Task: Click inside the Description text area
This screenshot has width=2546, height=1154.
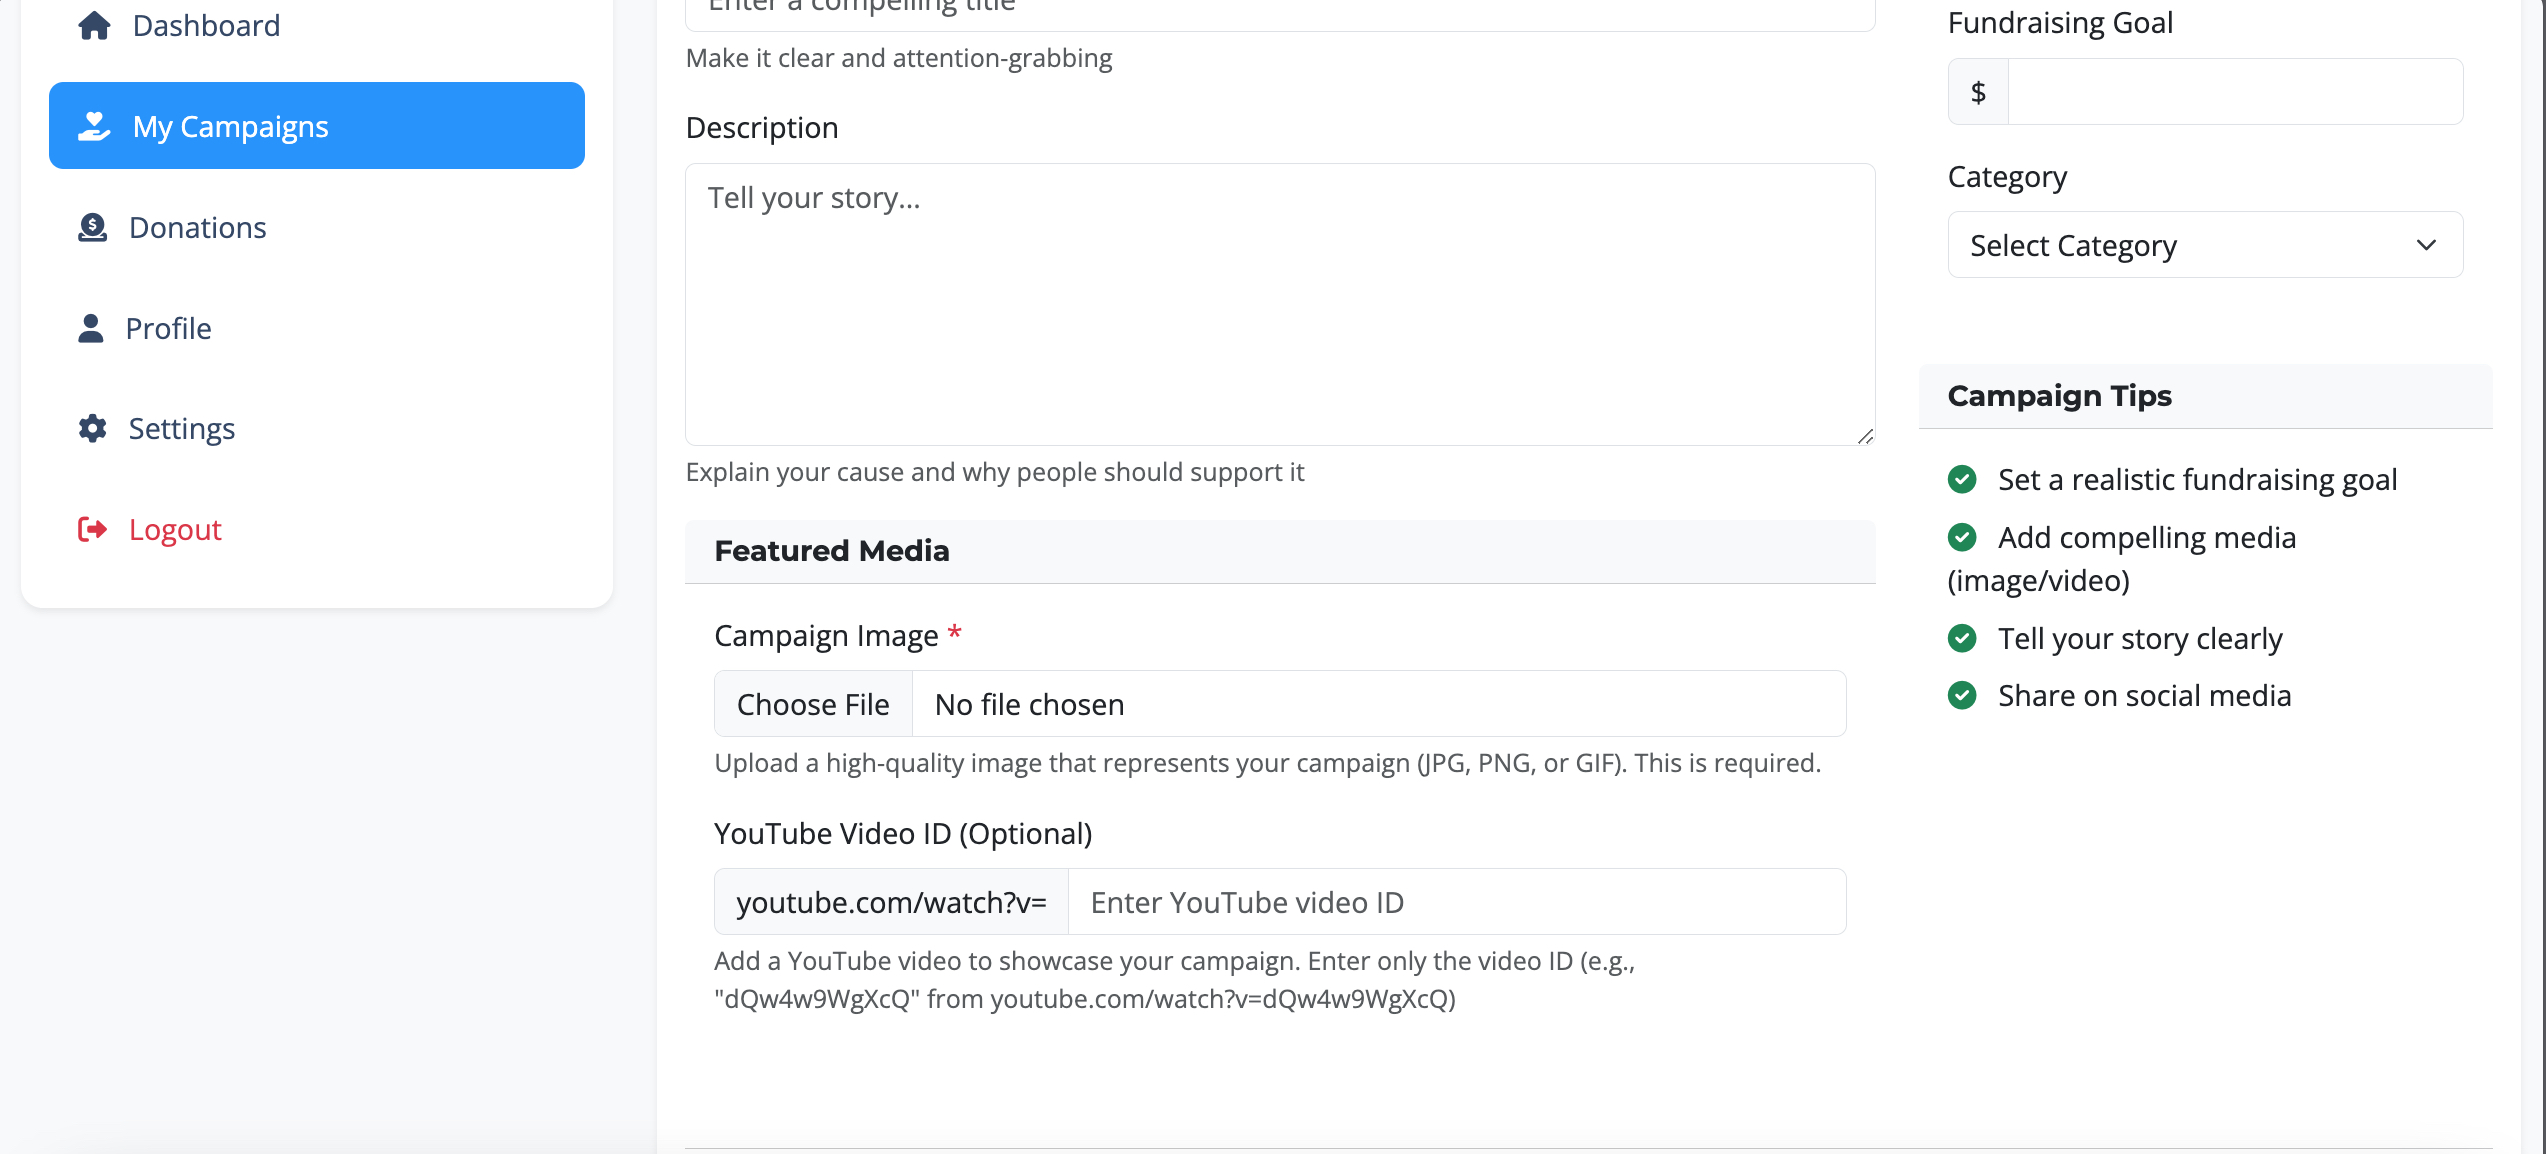Action: [1278, 304]
